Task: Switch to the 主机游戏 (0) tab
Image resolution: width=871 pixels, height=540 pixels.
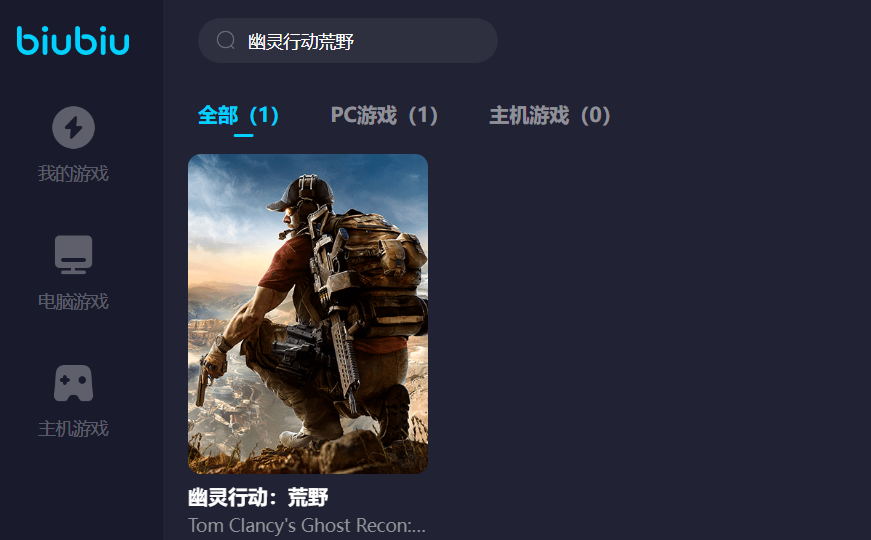Action: [550, 116]
